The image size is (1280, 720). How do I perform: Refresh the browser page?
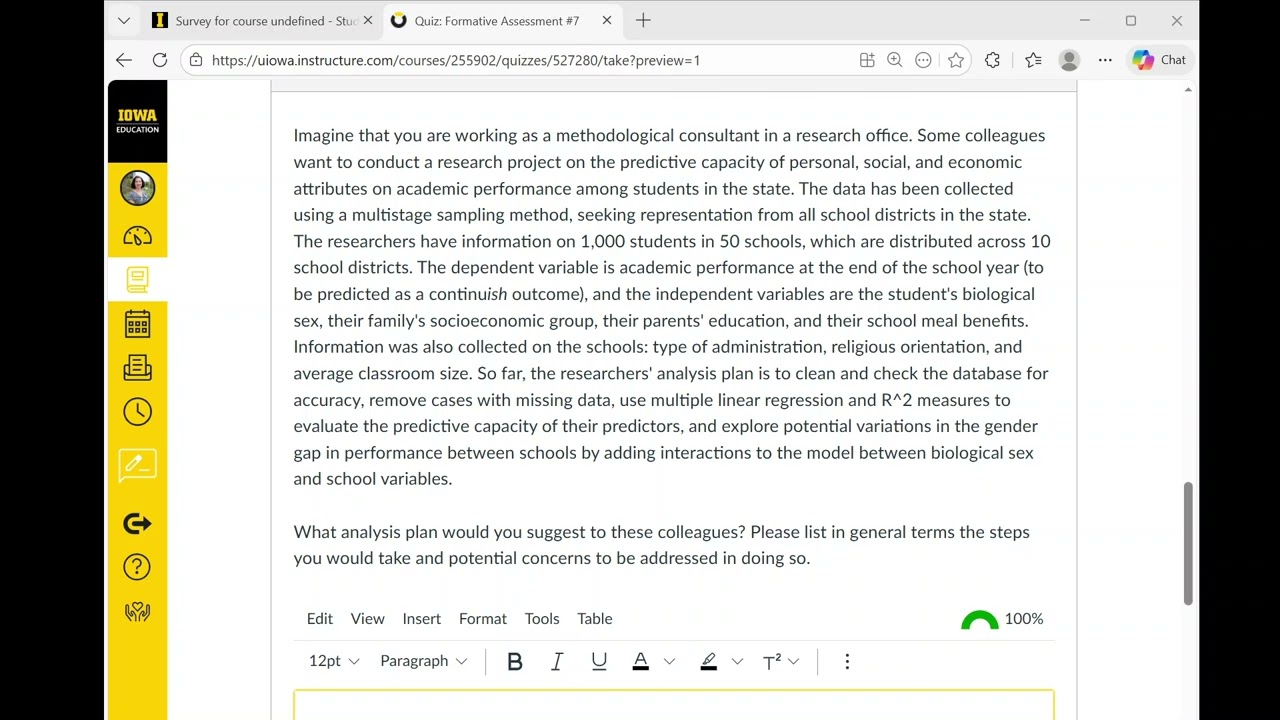click(x=160, y=60)
